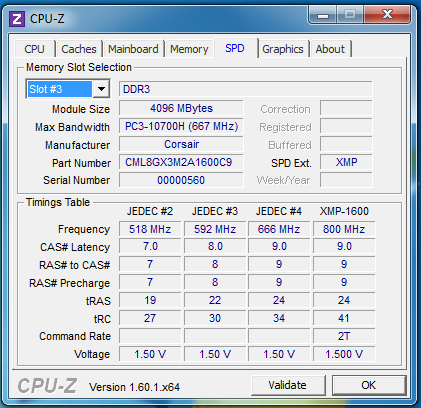Screen dimensions: 421x408
Task: Click the SPD Ext. label
Action: (291, 163)
